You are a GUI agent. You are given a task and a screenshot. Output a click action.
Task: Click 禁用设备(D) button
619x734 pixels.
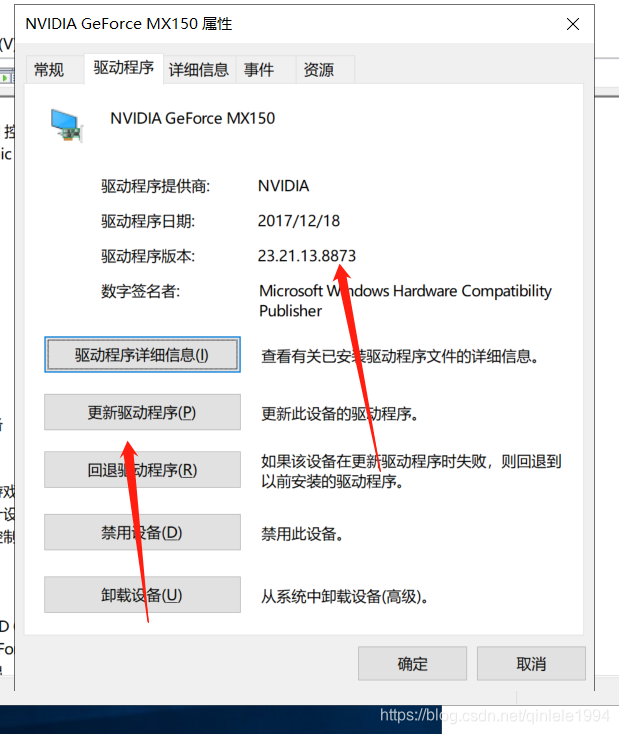142,532
